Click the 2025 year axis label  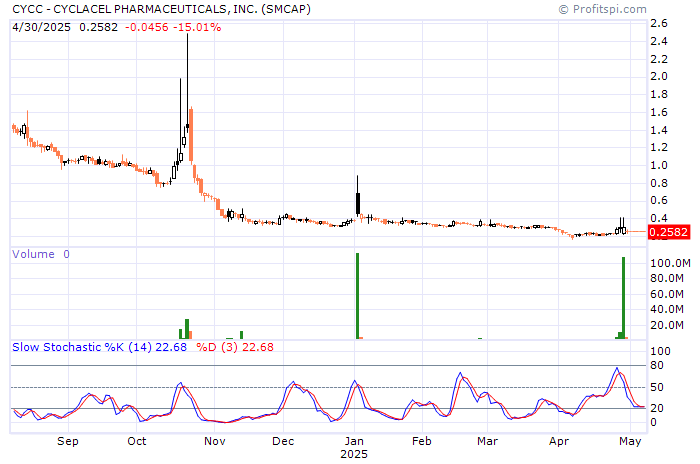(x=354, y=454)
